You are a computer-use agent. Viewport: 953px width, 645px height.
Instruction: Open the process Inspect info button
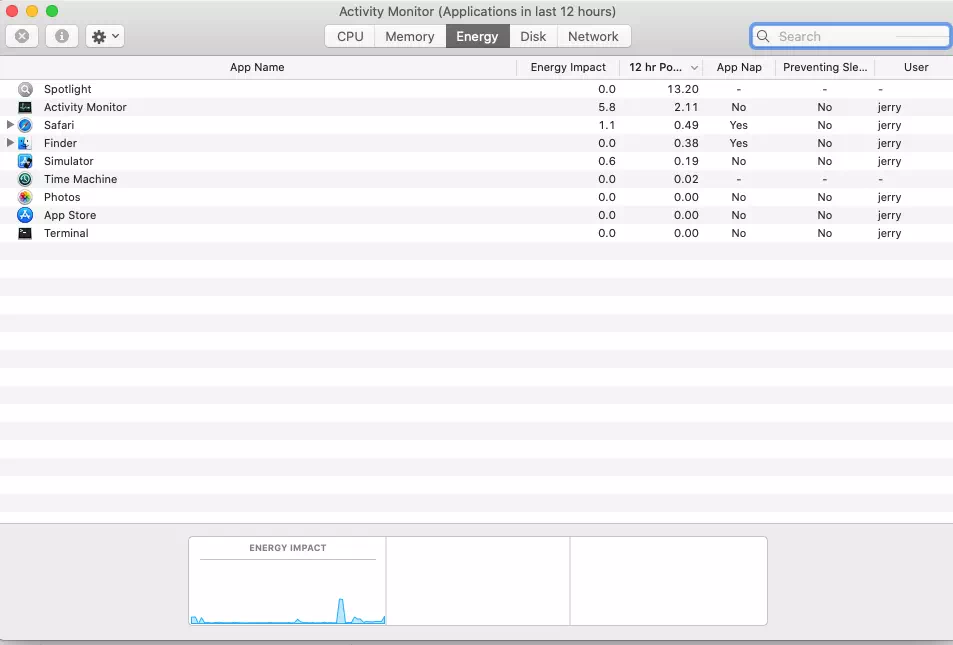(61, 36)
